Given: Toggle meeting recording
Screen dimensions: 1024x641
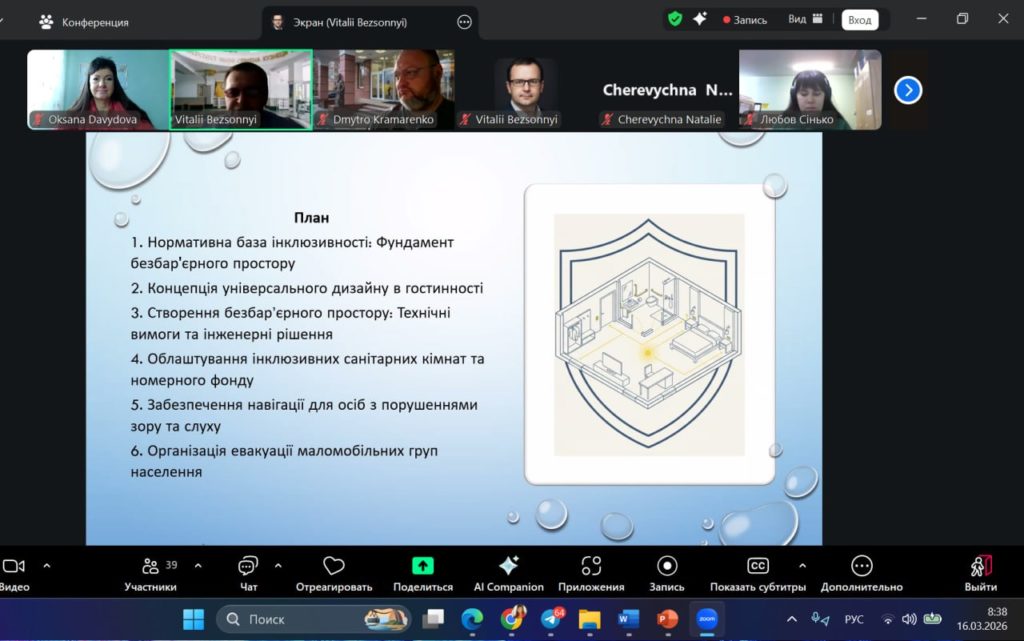Looking at the screenshot, I should 667,573.
